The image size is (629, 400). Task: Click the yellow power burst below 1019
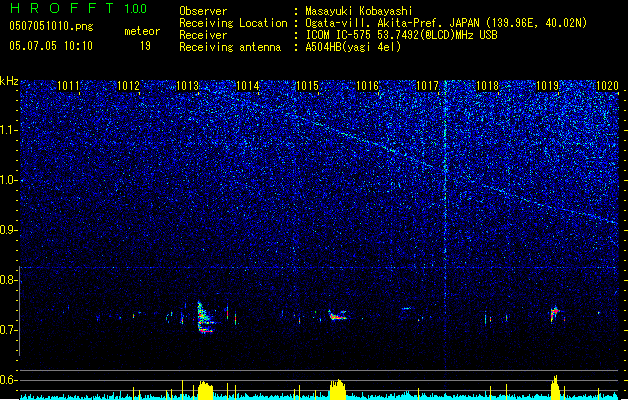555,388
